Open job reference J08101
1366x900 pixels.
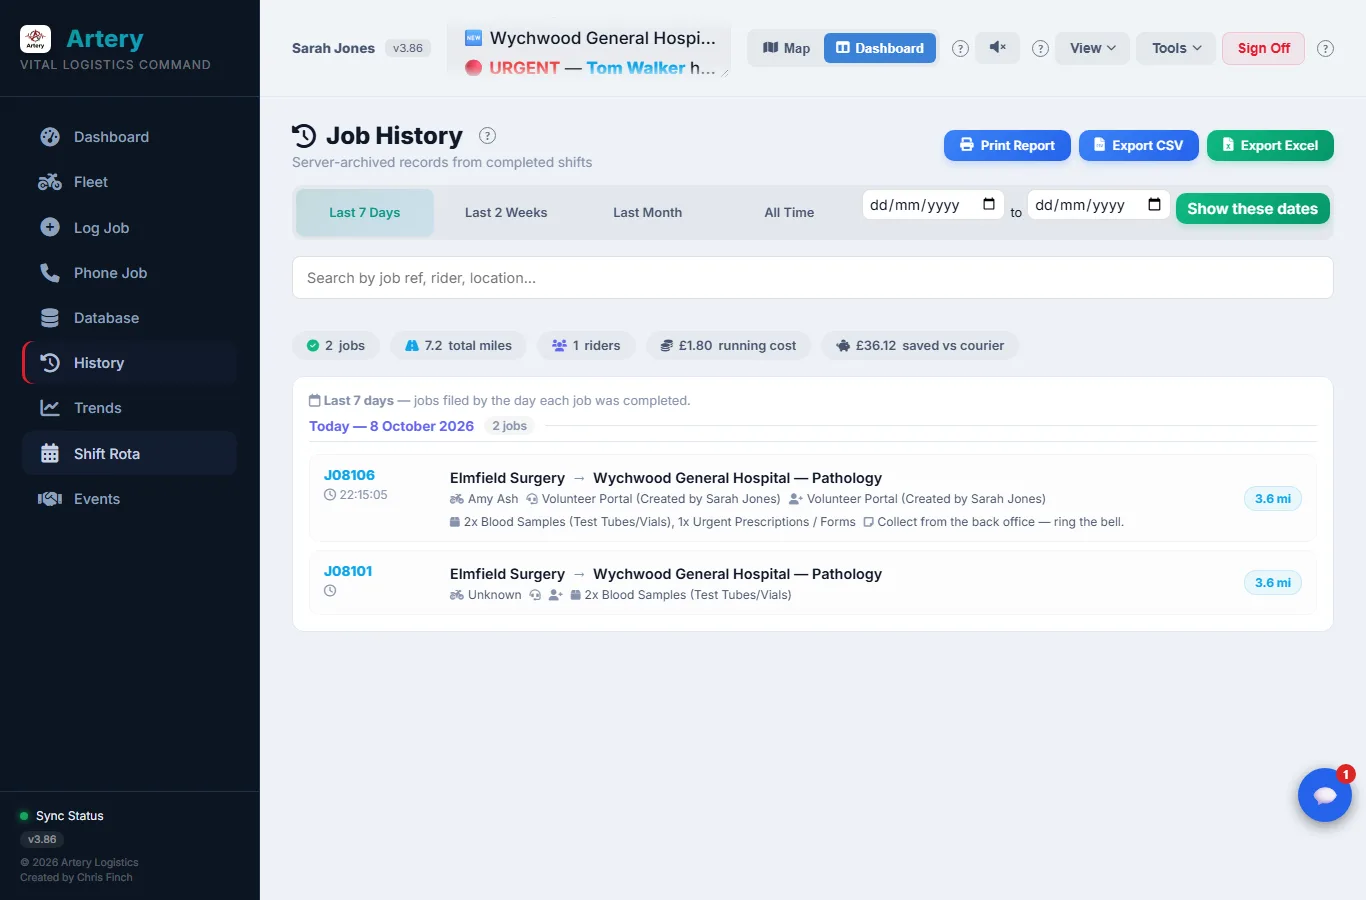point(348,571)
